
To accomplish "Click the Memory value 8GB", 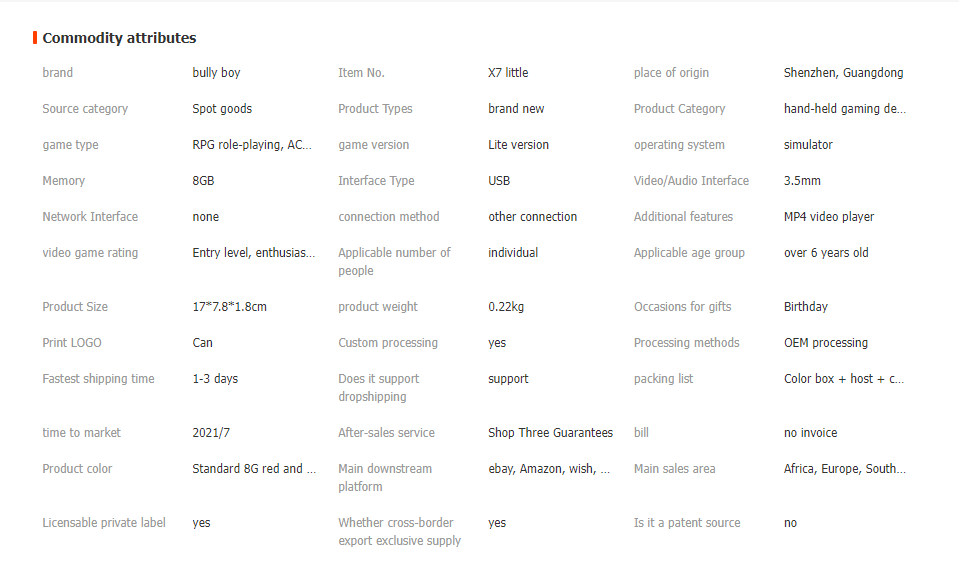I will pos(203,181).
